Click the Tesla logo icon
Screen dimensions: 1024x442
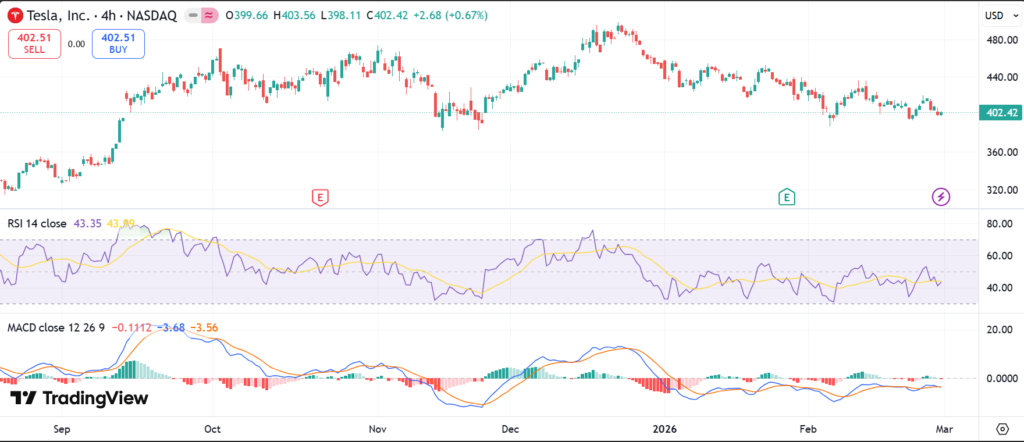coord(14,15)
